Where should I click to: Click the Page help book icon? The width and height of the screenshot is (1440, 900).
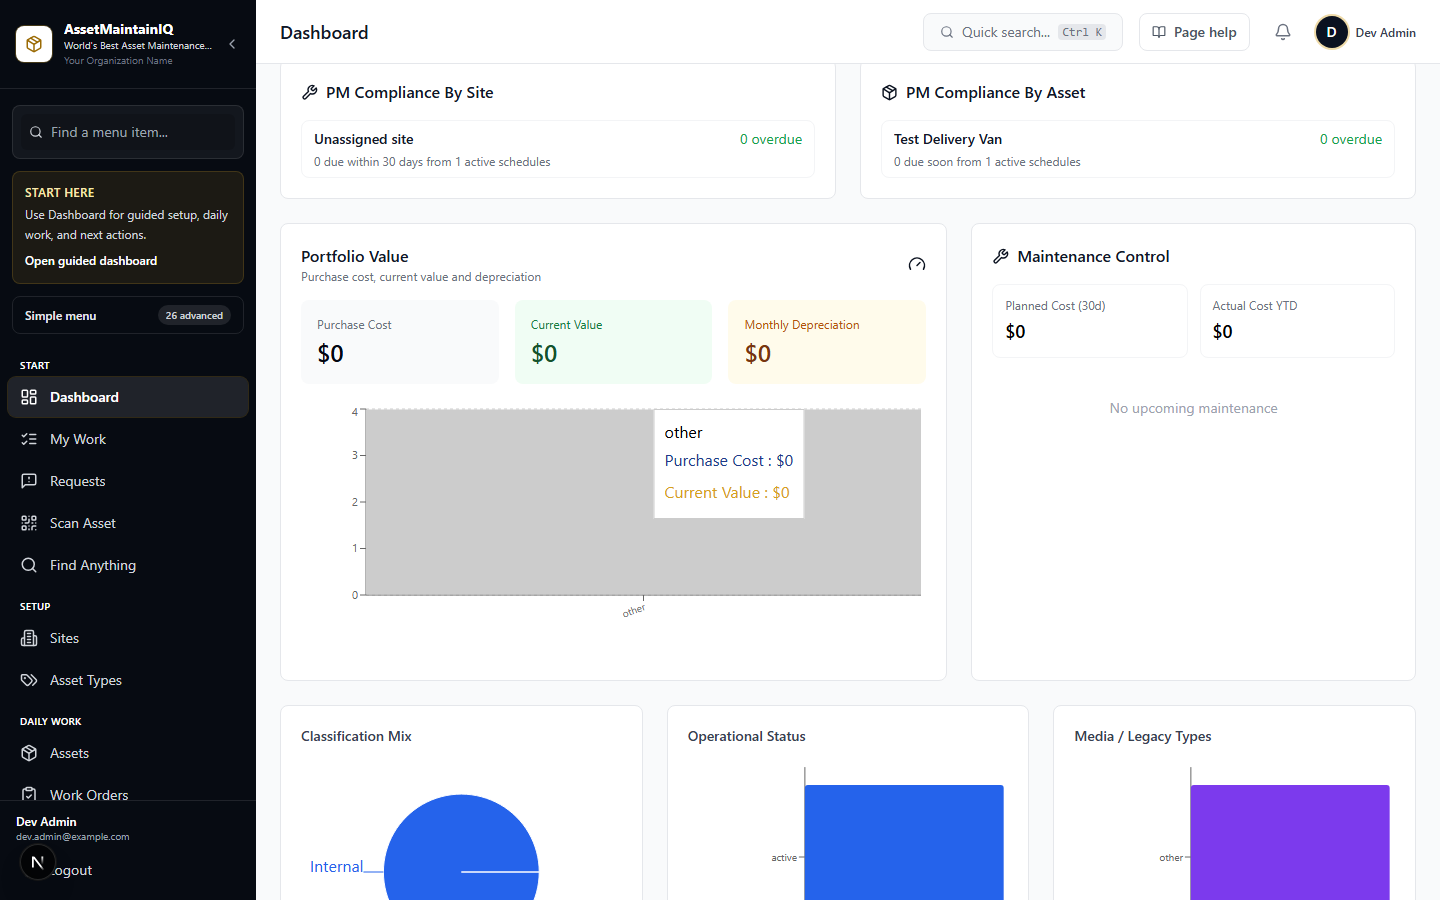pos(1159,32)
